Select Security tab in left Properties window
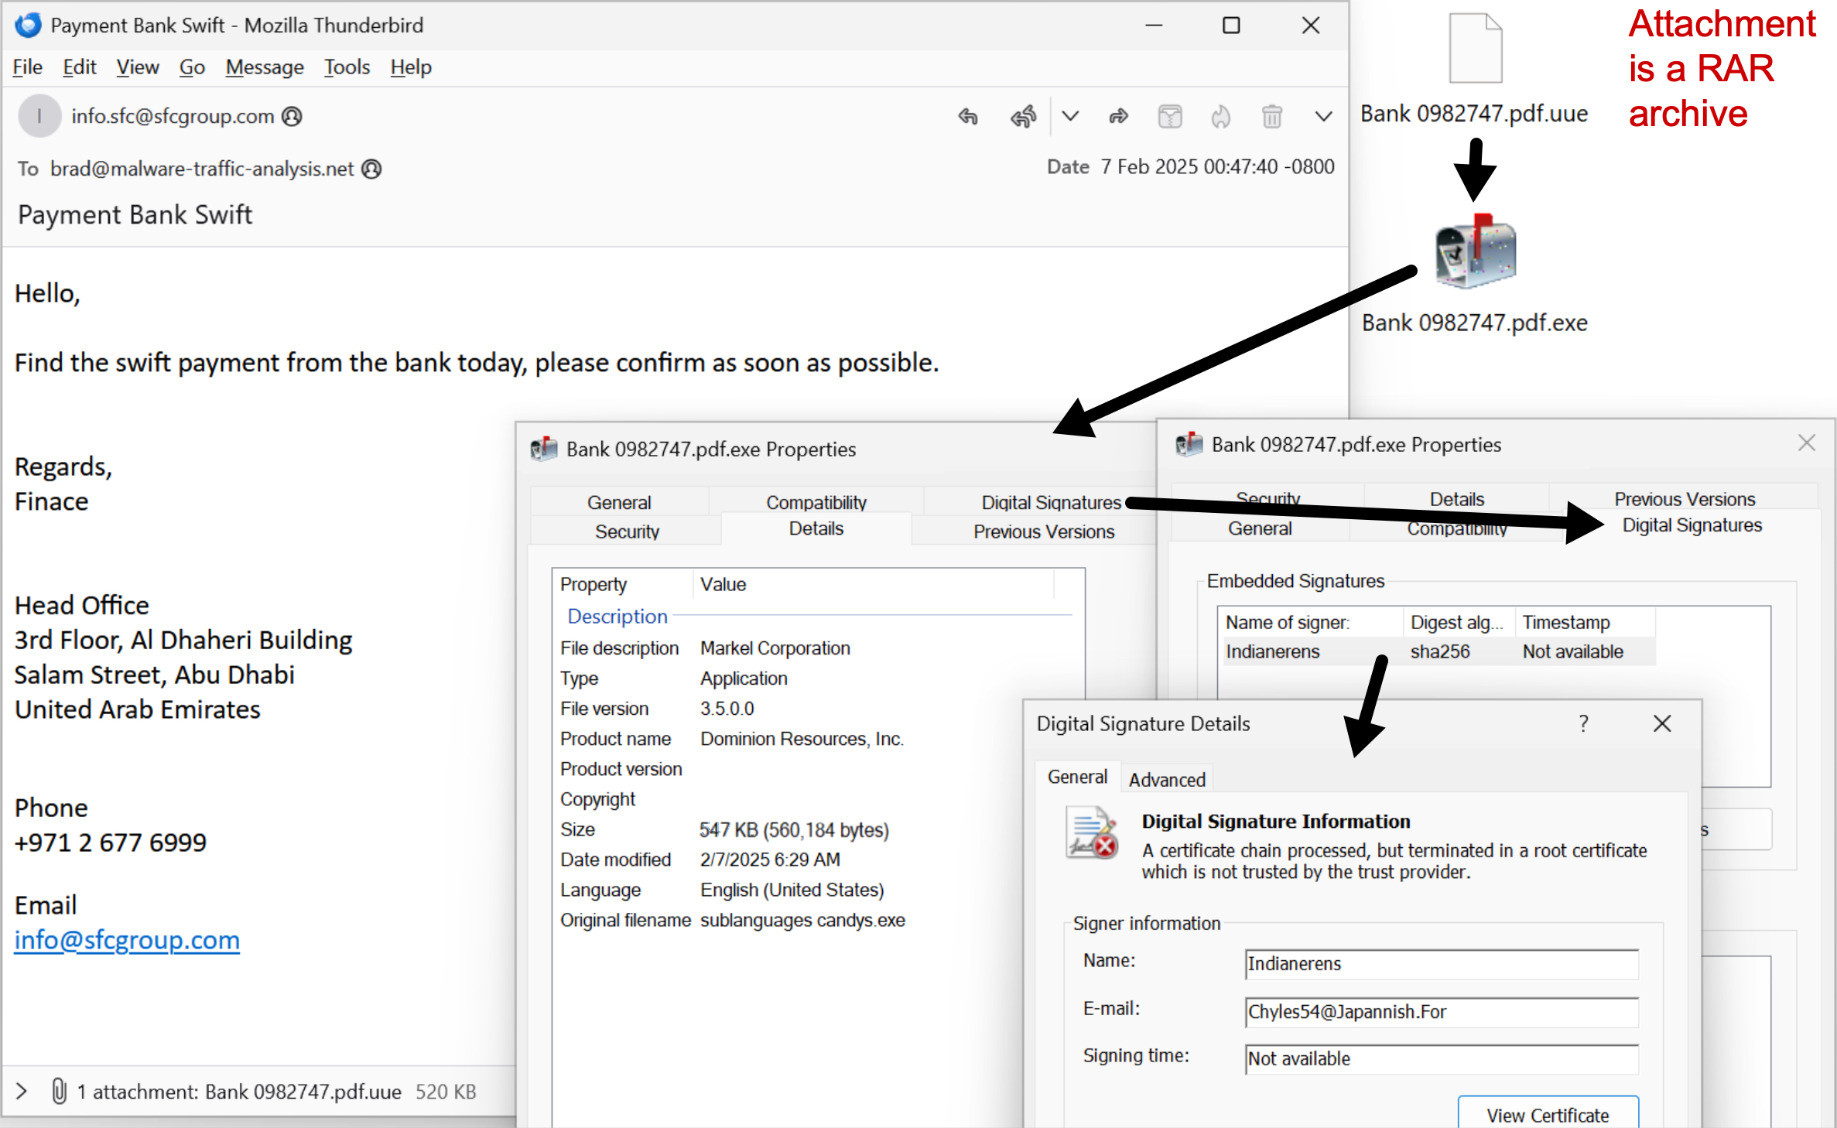 pyautogui.click(x=627, y=531)
